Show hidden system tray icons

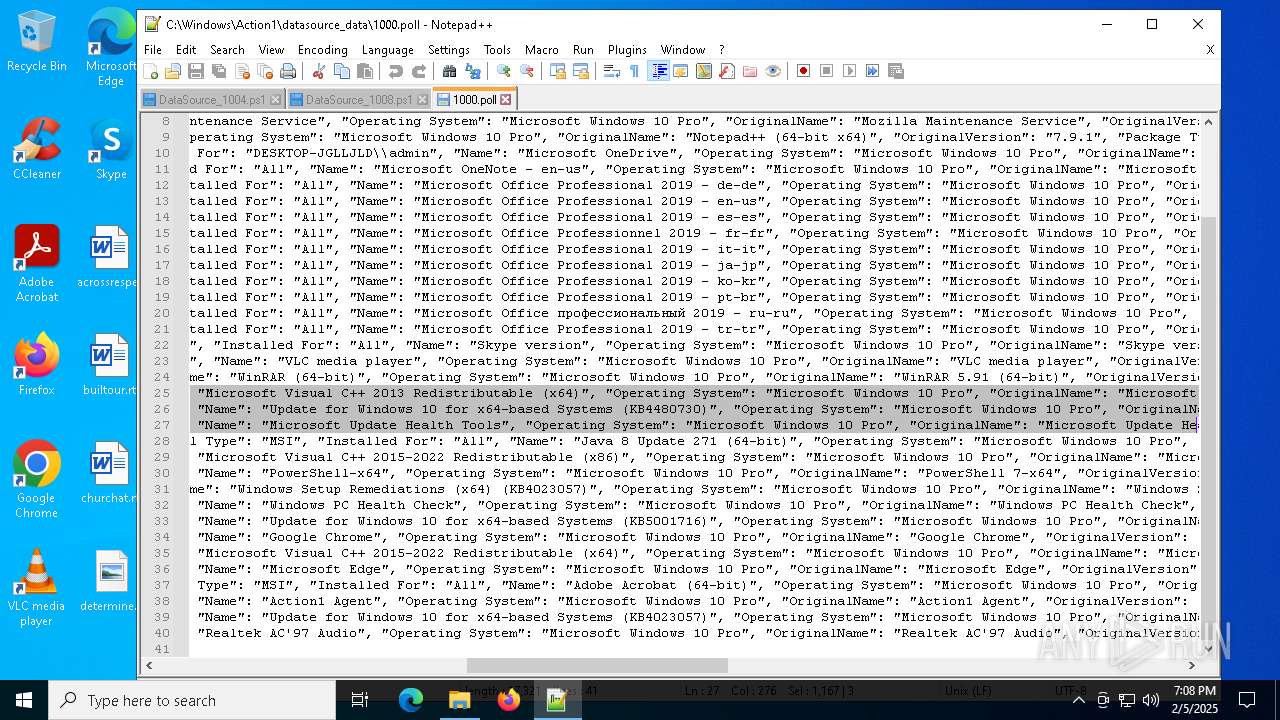1078,700
